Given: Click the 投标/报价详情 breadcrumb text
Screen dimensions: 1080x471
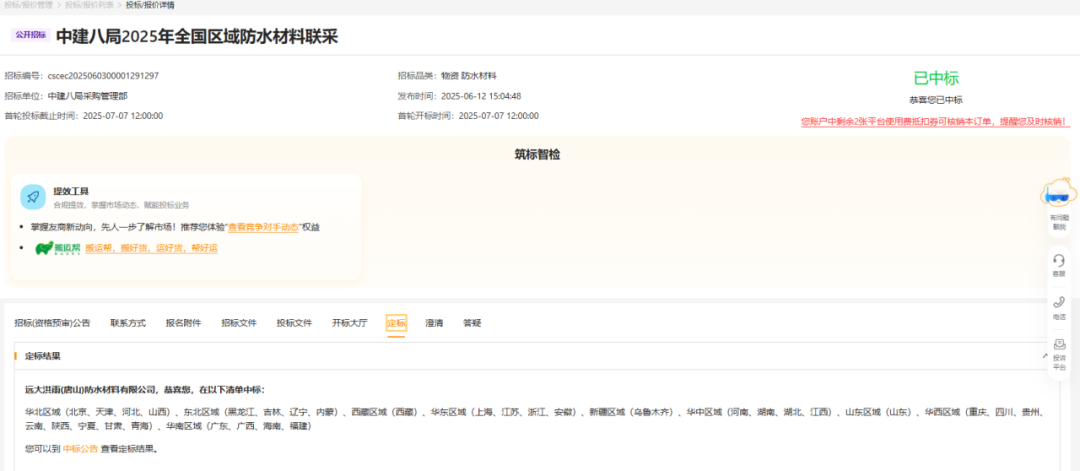Looking at the screenshot, I should pos(150,5).
